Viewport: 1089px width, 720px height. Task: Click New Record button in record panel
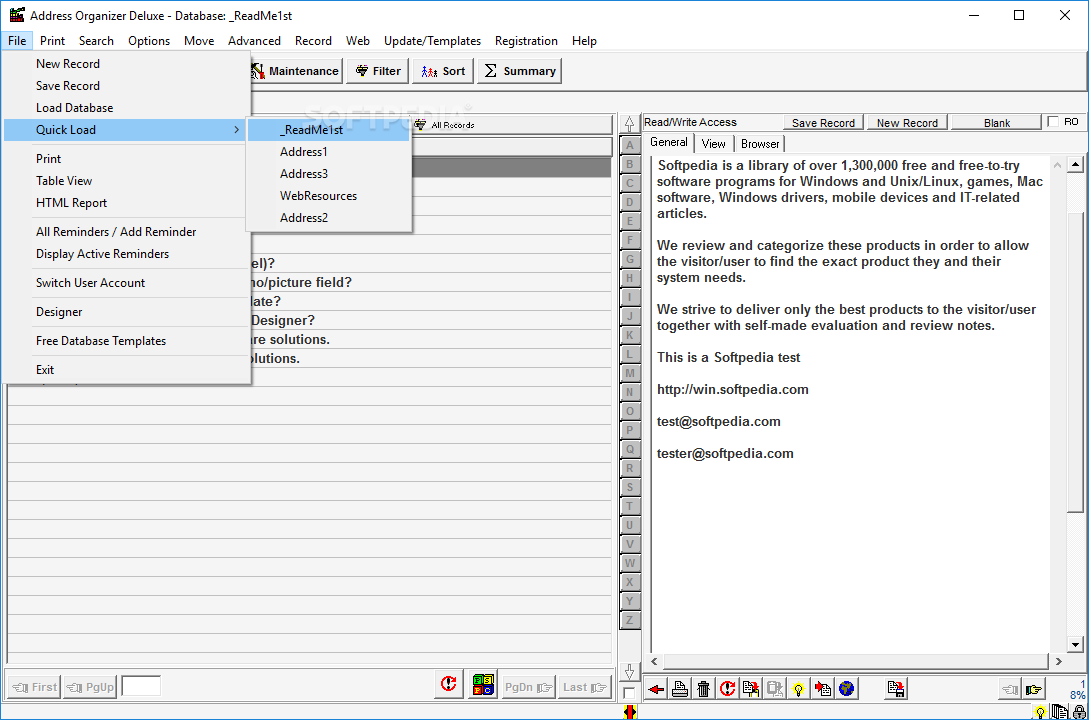tap(907, 122)
